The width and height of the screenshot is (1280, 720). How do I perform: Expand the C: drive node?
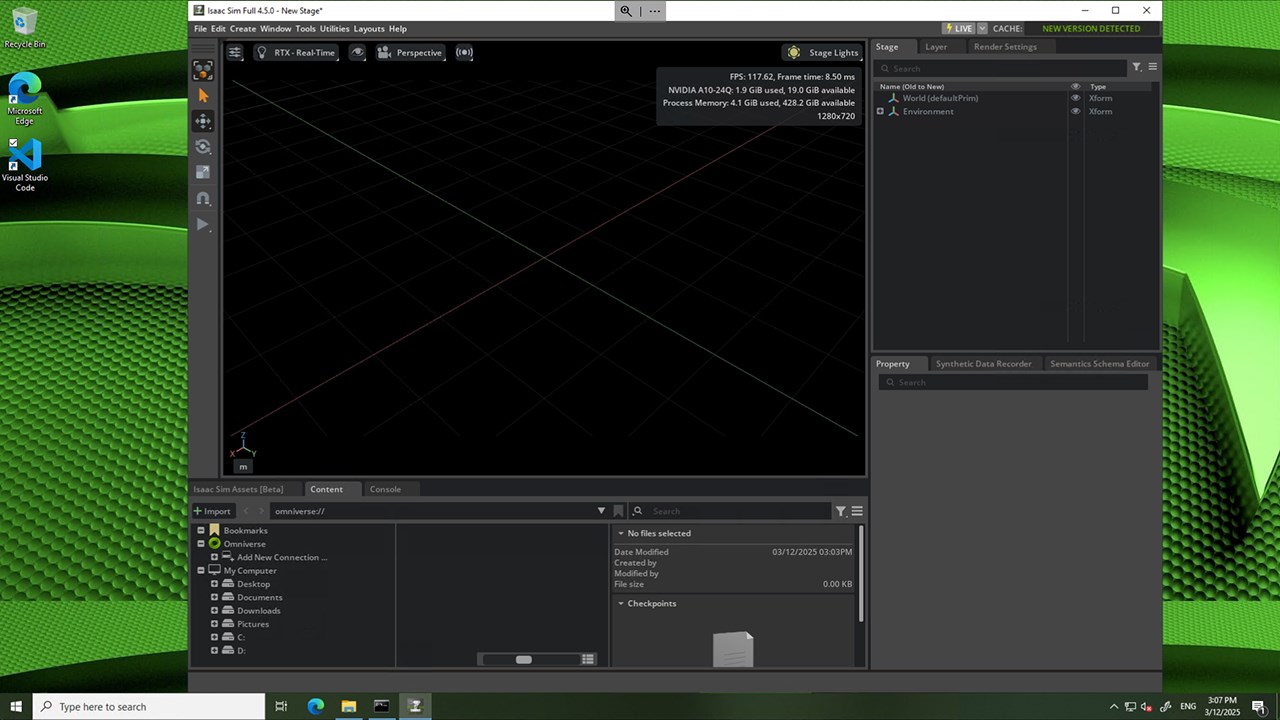point(214,637)
